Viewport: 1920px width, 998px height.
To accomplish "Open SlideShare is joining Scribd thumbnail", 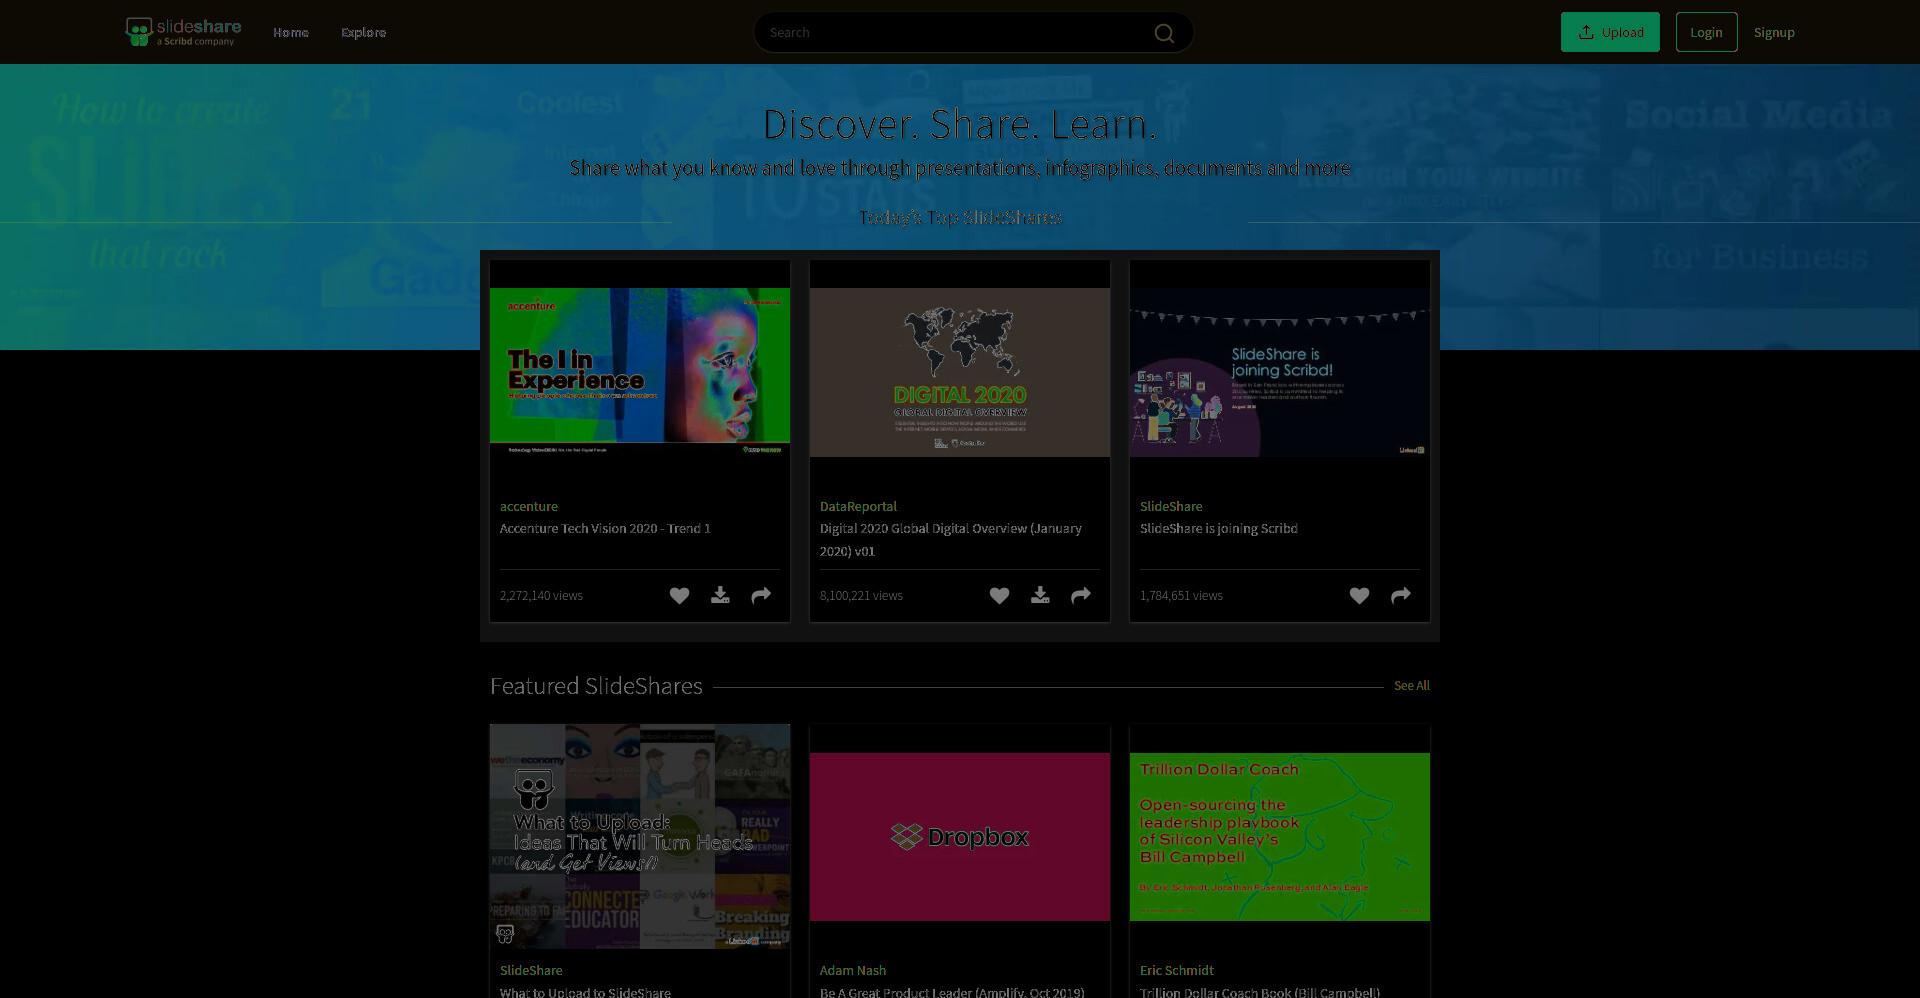I will [1280, 373].
